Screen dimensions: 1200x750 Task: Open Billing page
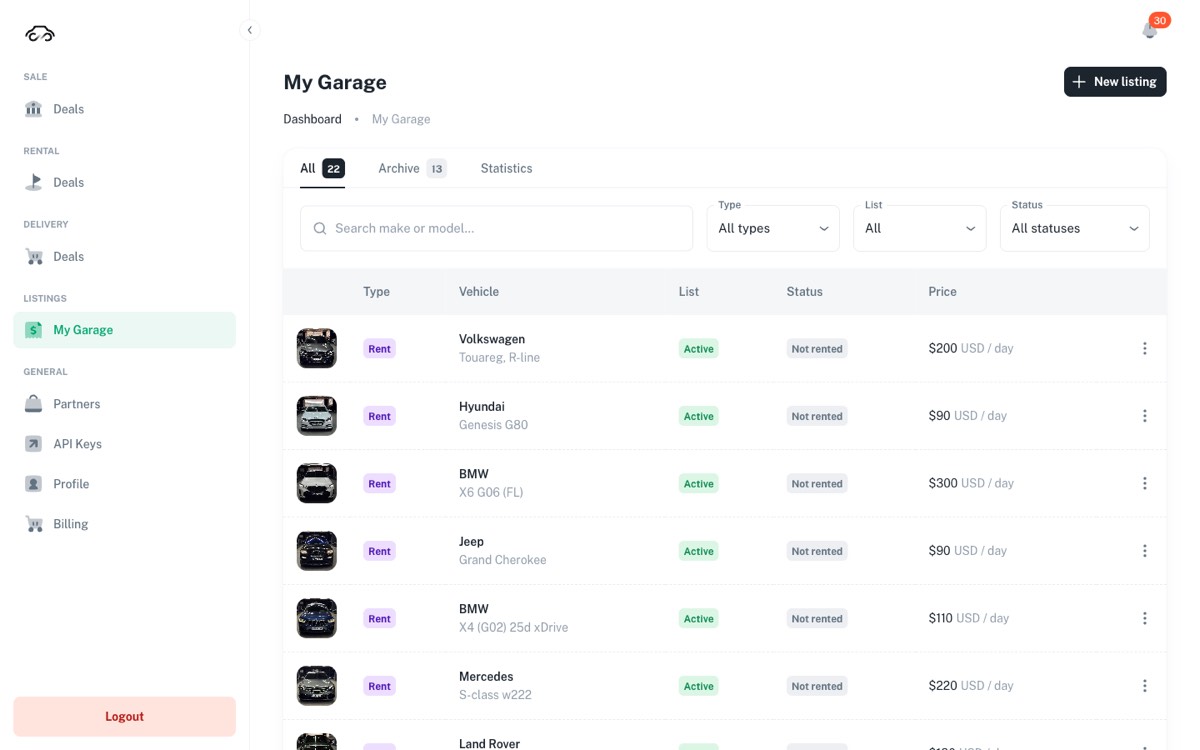125,524
